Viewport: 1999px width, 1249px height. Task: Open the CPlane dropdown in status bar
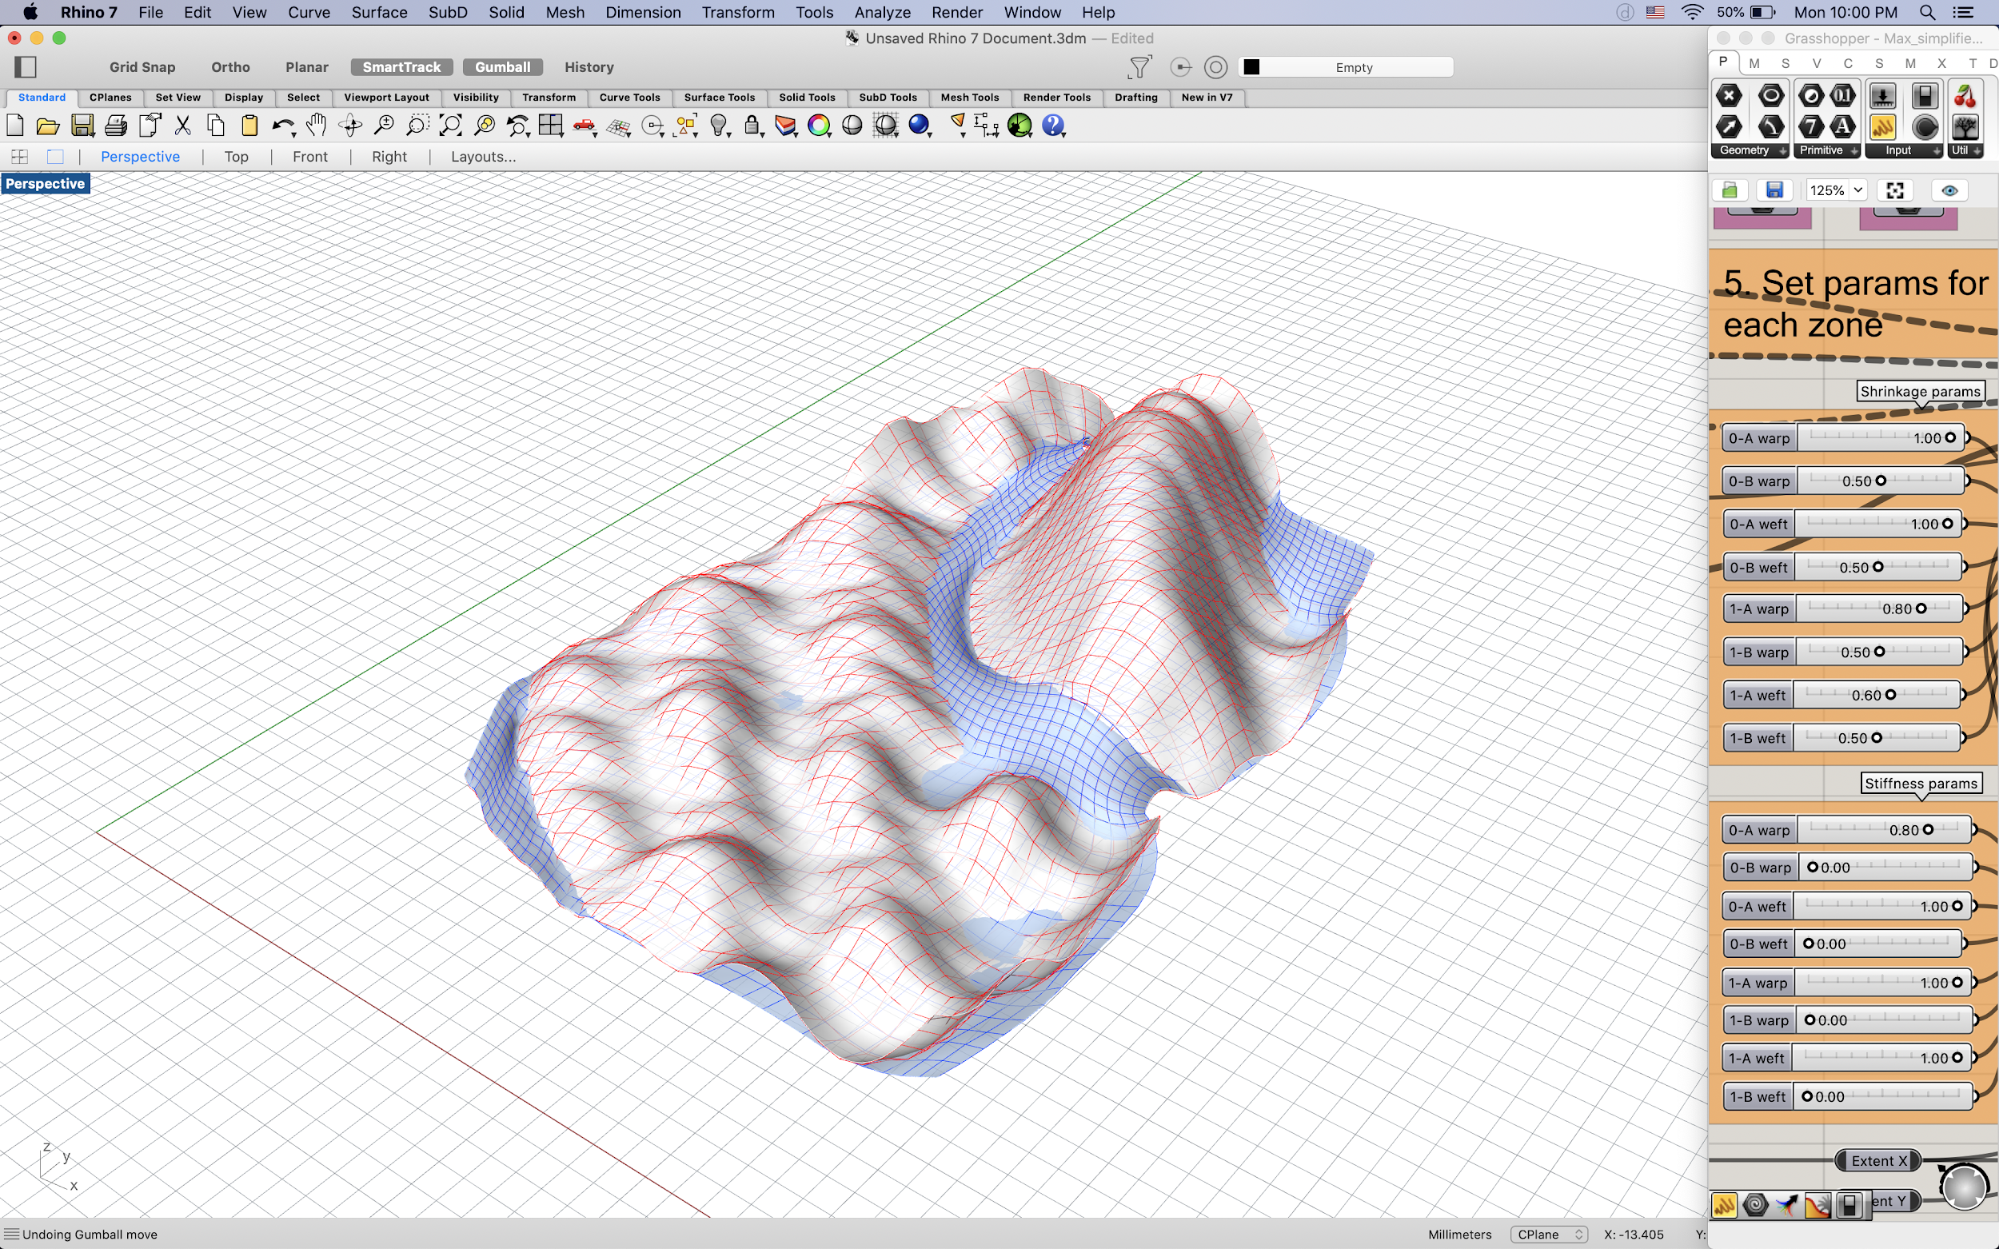(1548, 1234)
